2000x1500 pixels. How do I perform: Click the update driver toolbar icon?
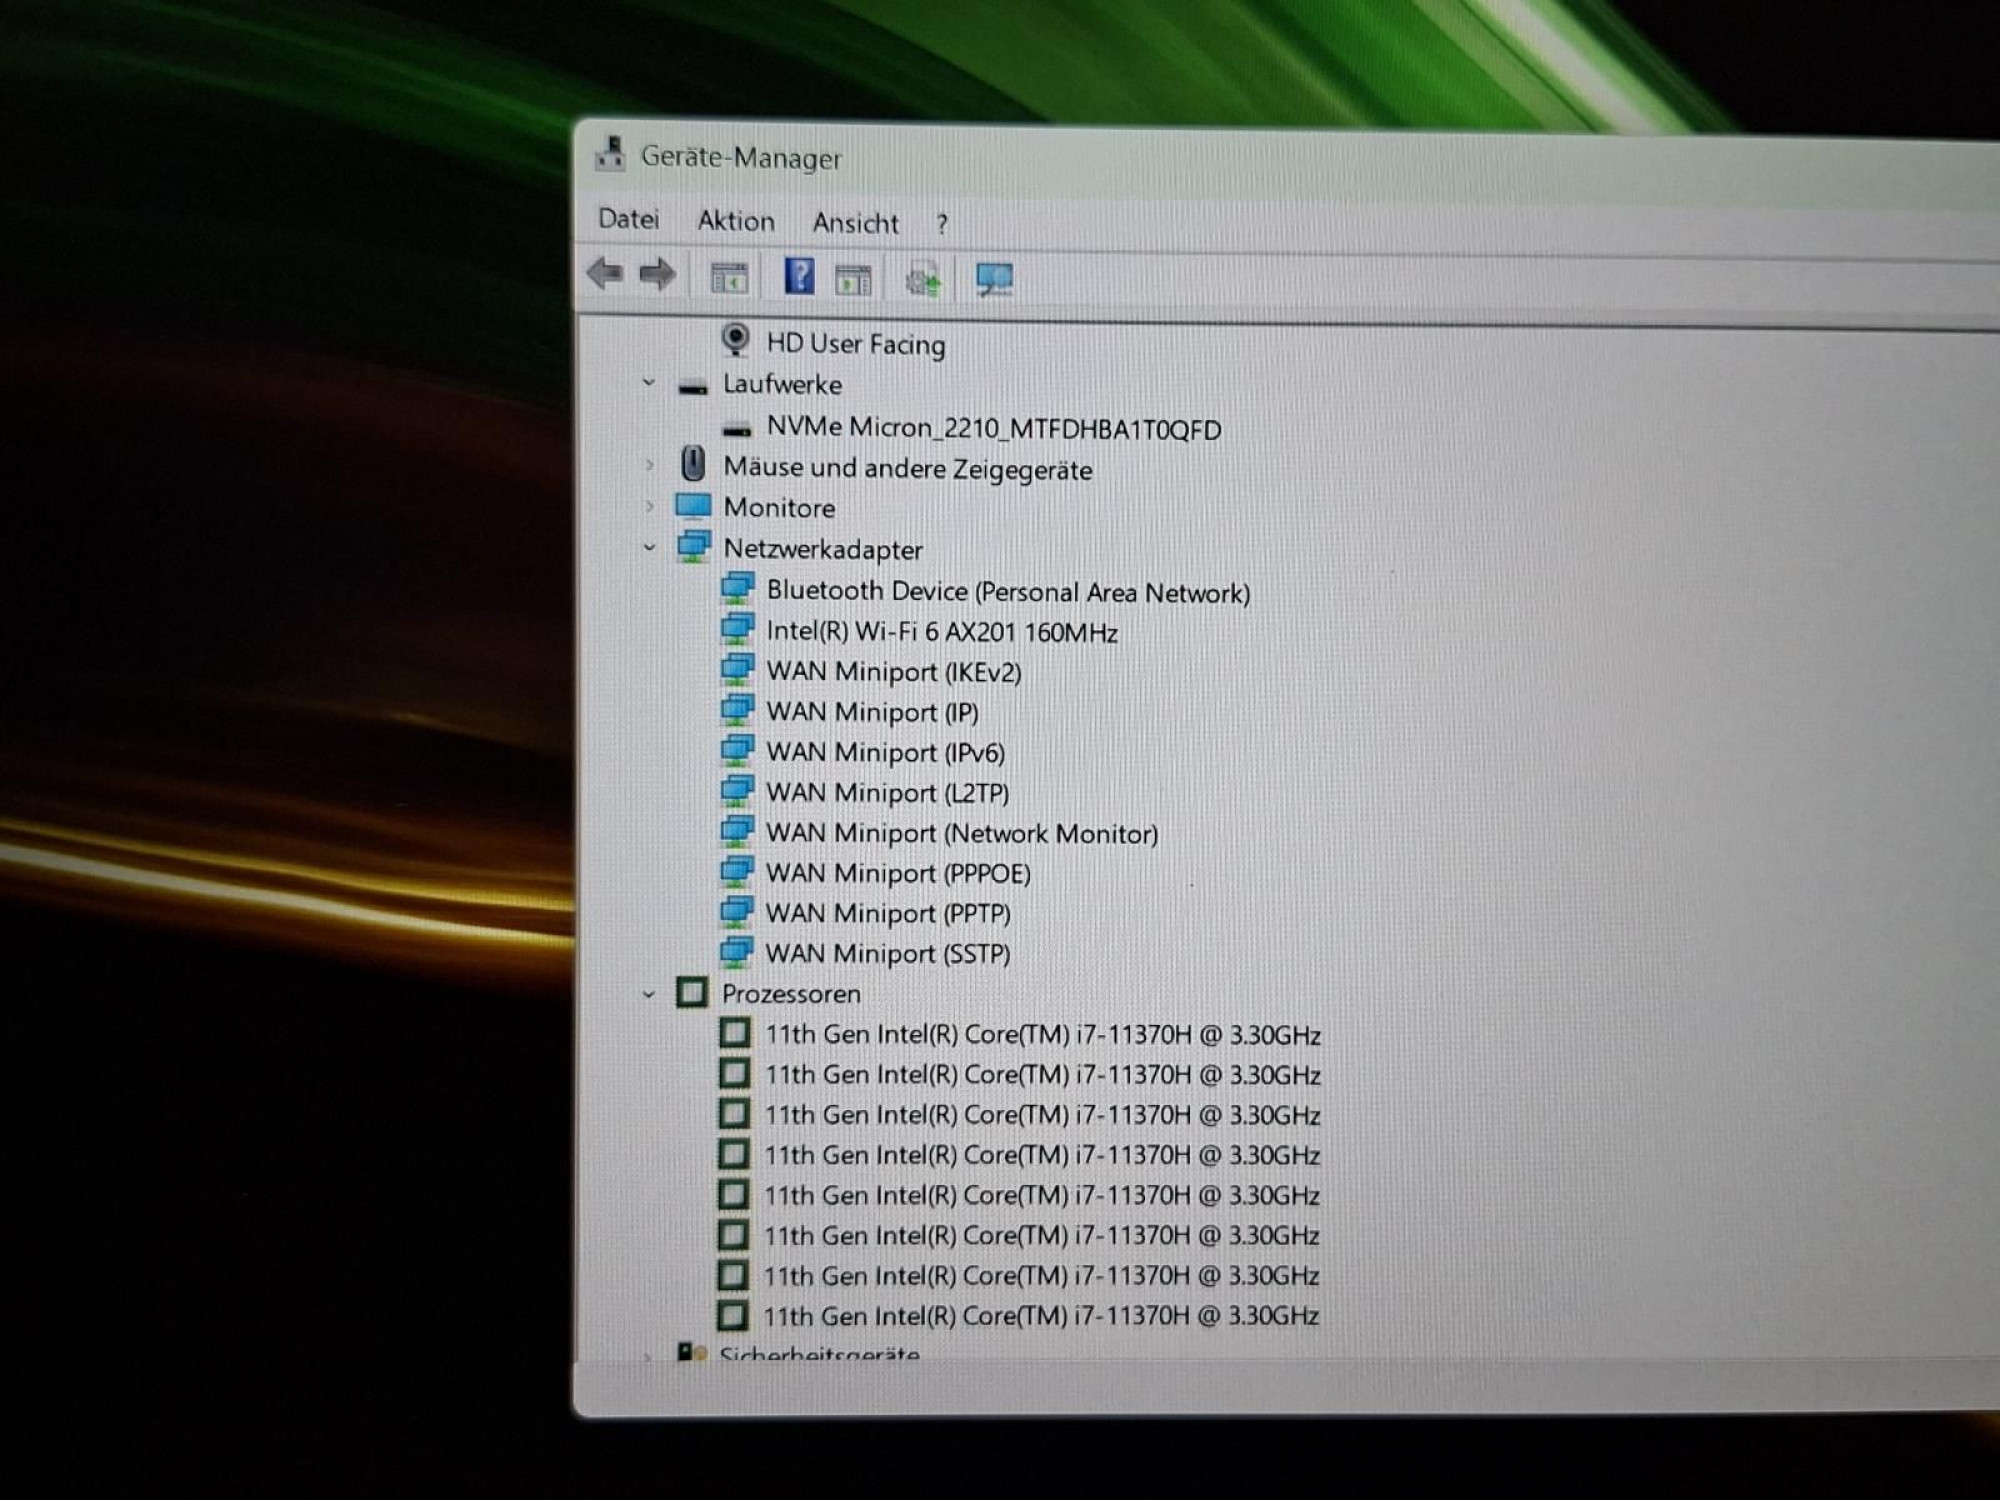[923, 280]
